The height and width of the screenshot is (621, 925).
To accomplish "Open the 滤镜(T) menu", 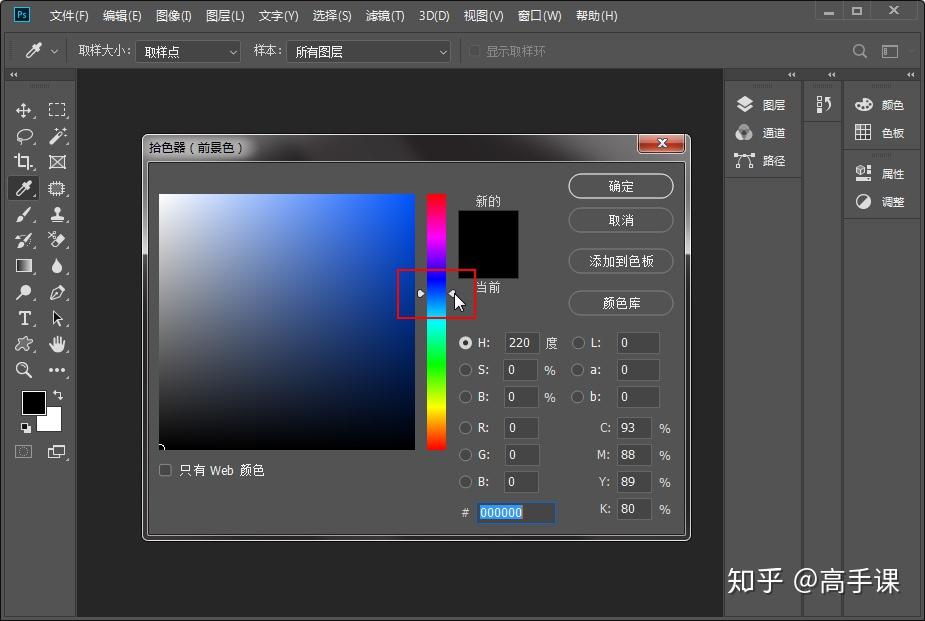I will click(385, 16).
